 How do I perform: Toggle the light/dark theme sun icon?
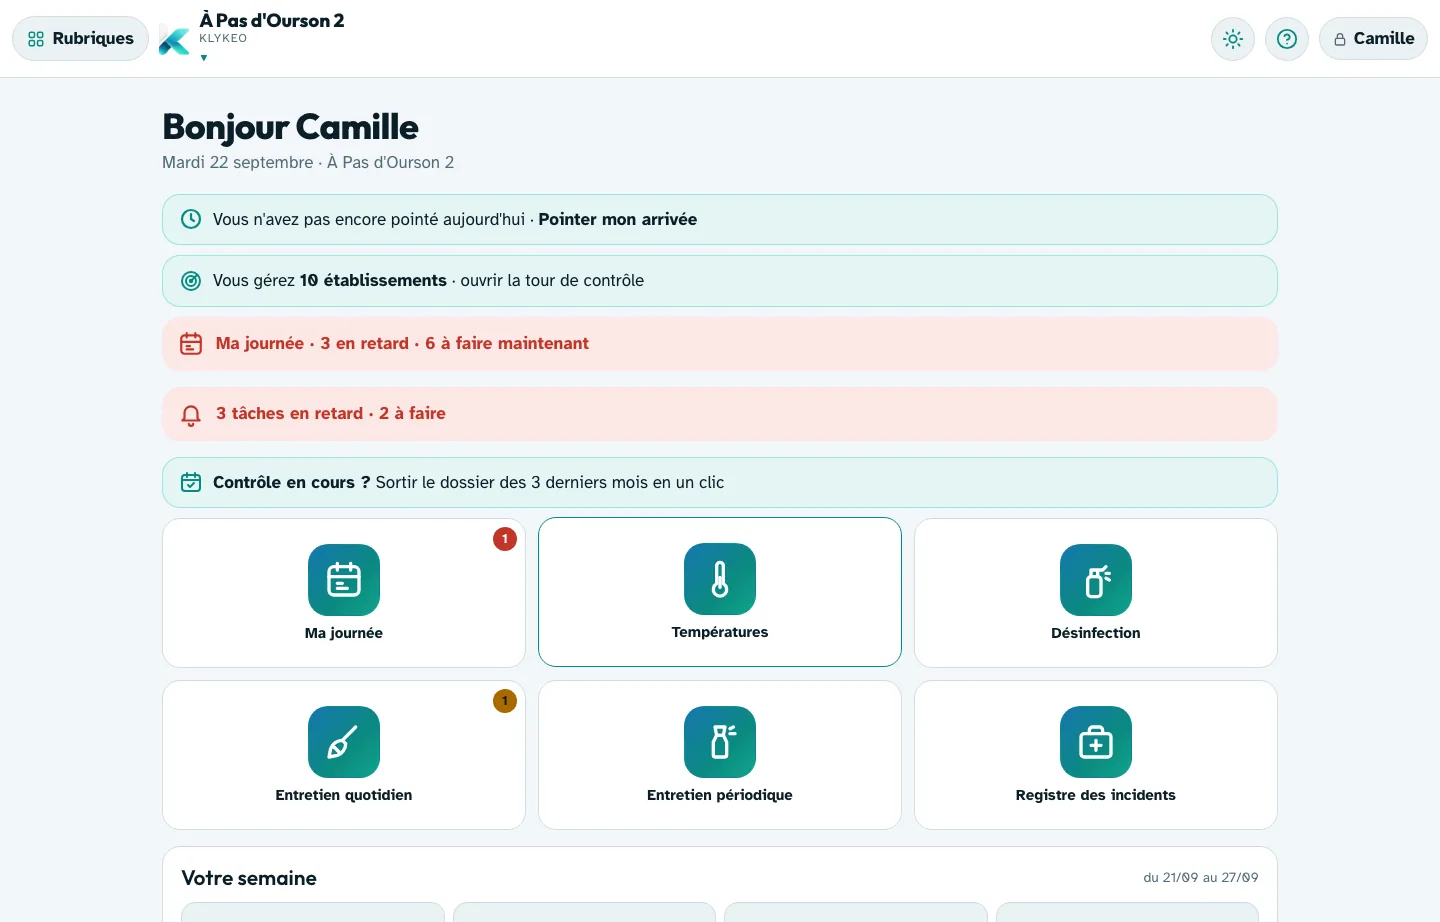tap(1233, 39)
